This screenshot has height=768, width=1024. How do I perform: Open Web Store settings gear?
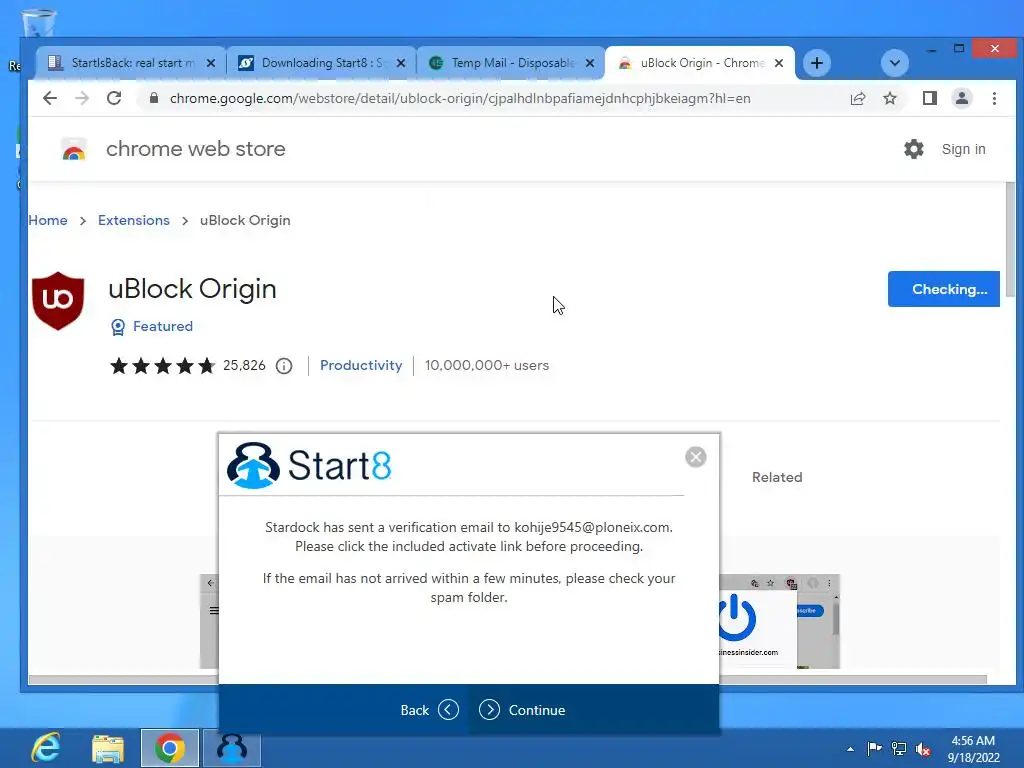click(914, 149)
